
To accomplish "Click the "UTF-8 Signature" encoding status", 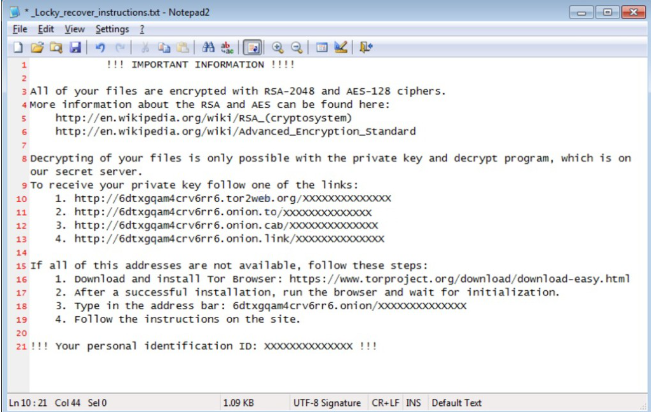I will pyautogui.click(x=327, y=403).
